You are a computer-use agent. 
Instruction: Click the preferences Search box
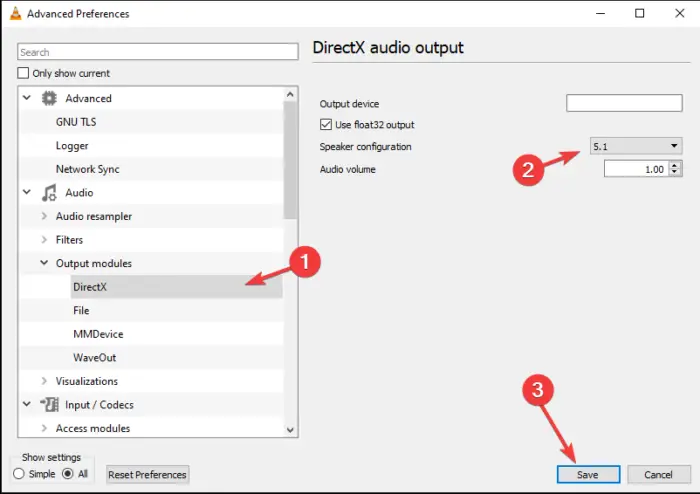coord(158,52)
